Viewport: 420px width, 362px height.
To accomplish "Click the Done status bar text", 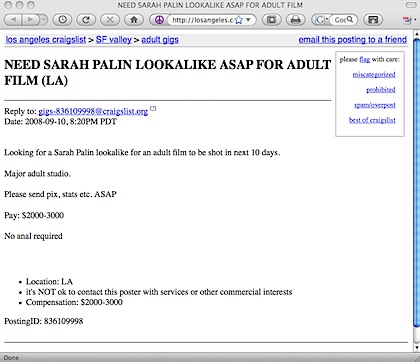I will pyautogui.click(x=11, y=358).
